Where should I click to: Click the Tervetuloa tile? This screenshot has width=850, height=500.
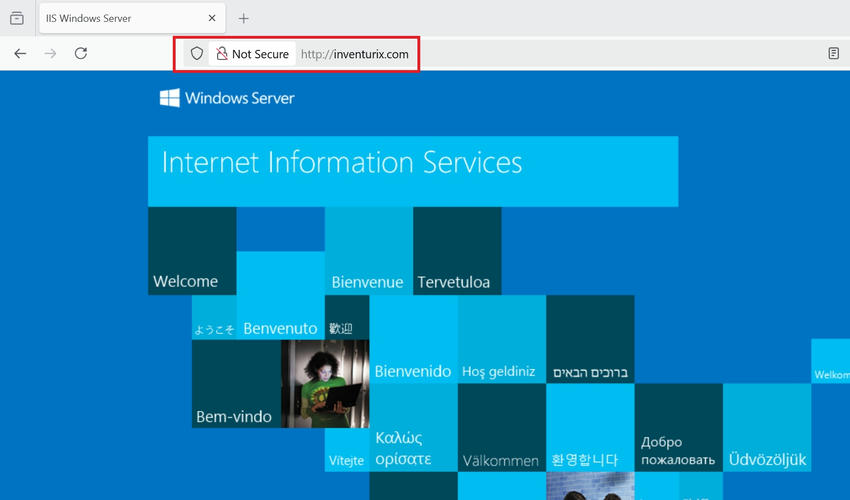click(457, 251)
